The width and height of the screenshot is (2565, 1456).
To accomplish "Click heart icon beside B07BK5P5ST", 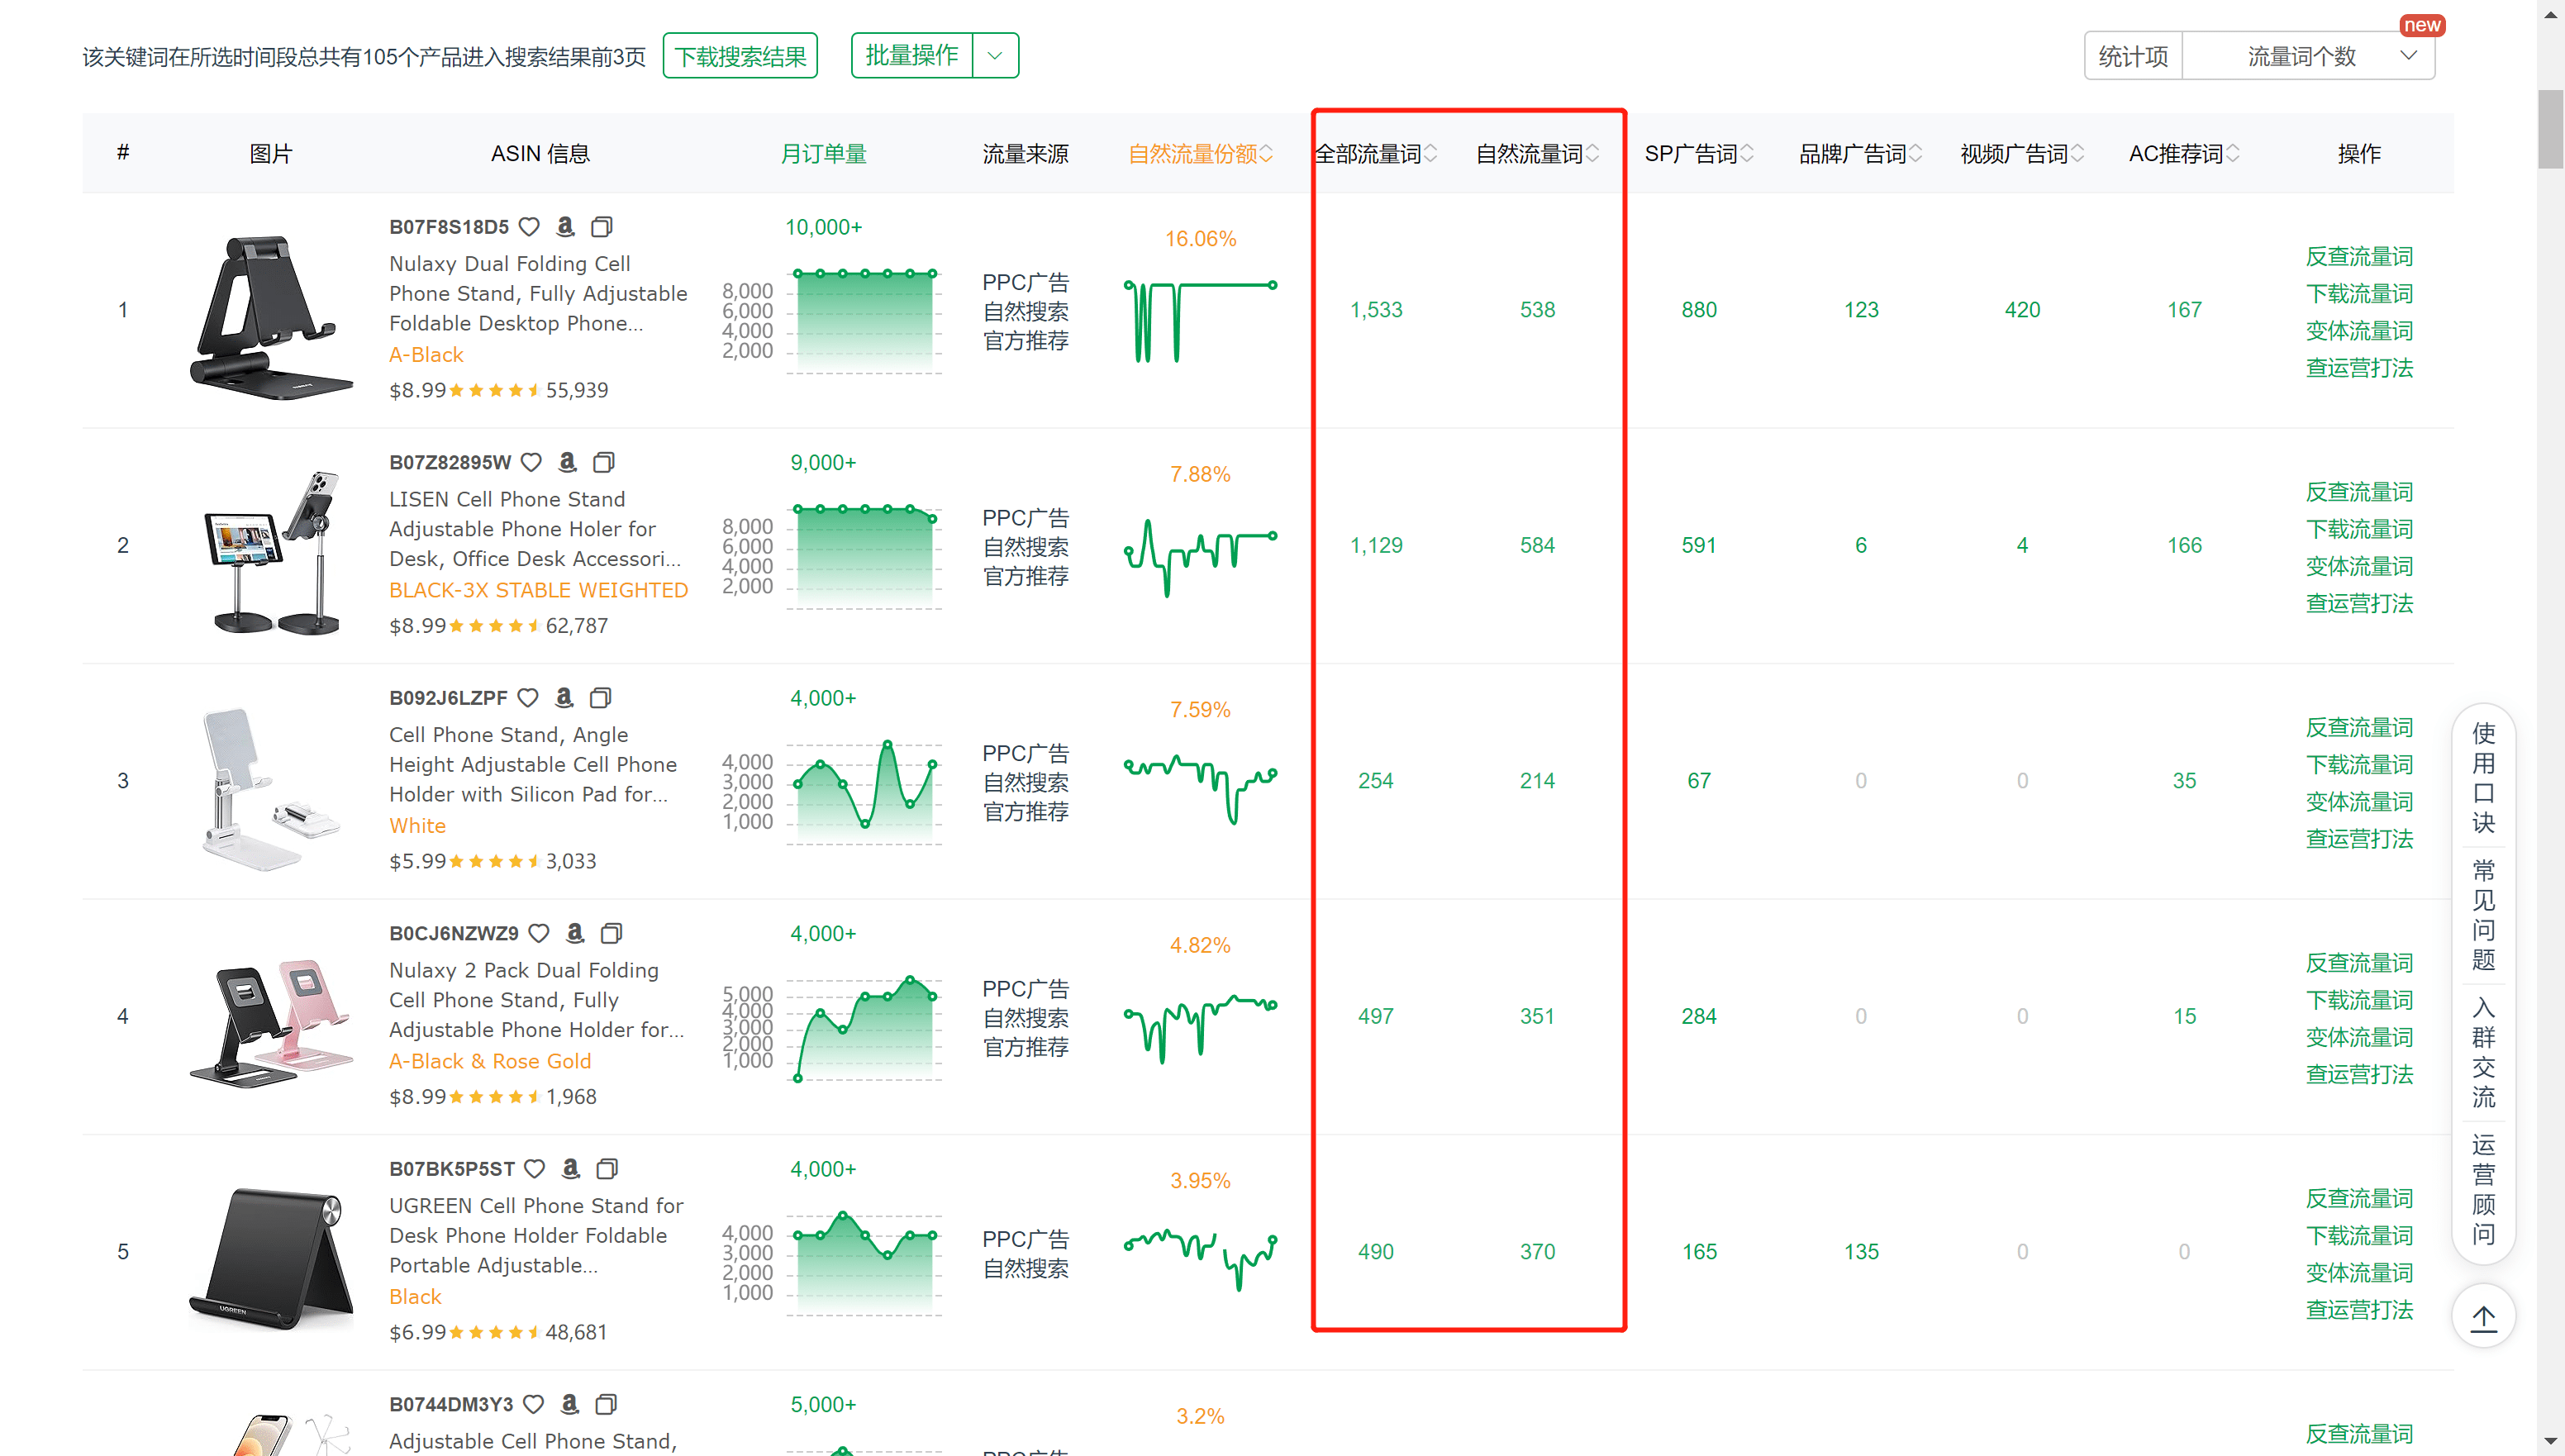I will 535,1169.
